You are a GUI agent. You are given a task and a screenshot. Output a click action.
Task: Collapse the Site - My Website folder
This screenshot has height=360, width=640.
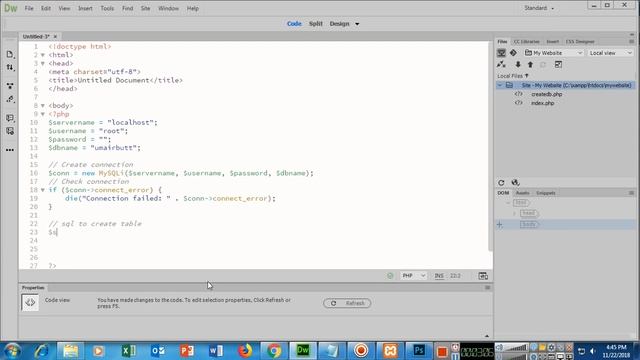pyautogui.click(x=500, y=85)
